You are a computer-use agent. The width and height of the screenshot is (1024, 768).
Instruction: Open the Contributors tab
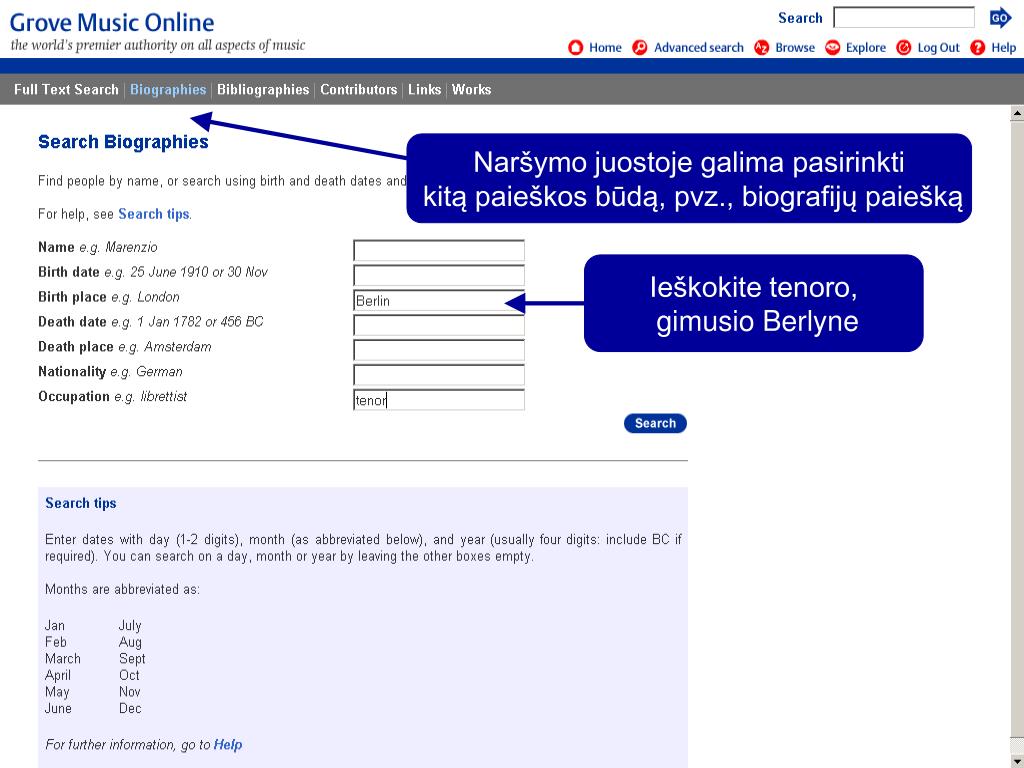(x=359, y=89)
